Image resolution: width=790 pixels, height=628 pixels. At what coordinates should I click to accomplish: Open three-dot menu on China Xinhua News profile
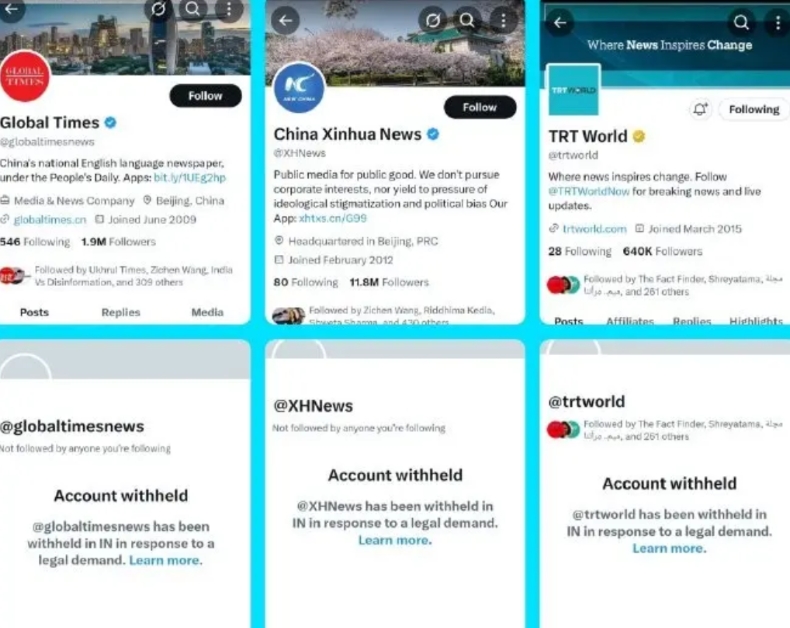(x=503, y=21)
